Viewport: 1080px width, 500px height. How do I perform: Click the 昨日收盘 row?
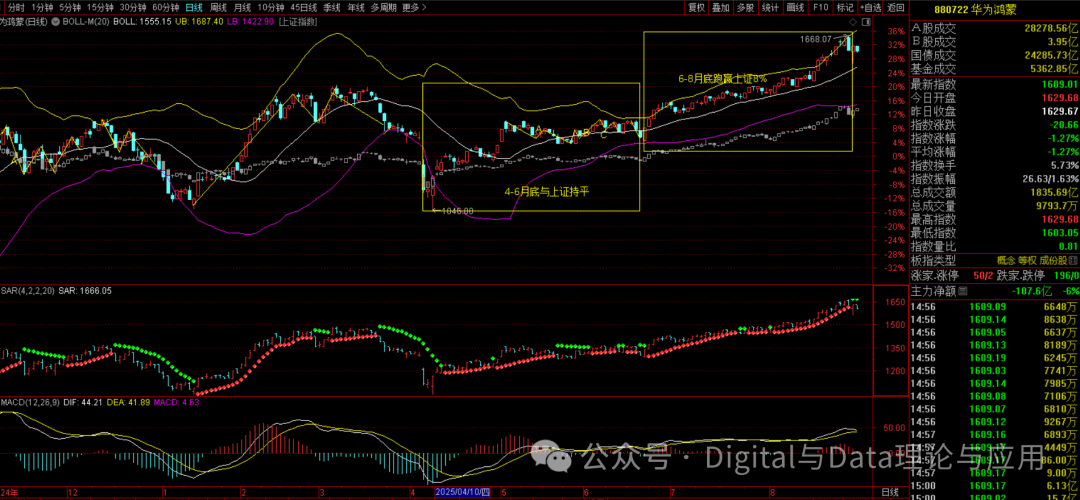coord(995,111)
